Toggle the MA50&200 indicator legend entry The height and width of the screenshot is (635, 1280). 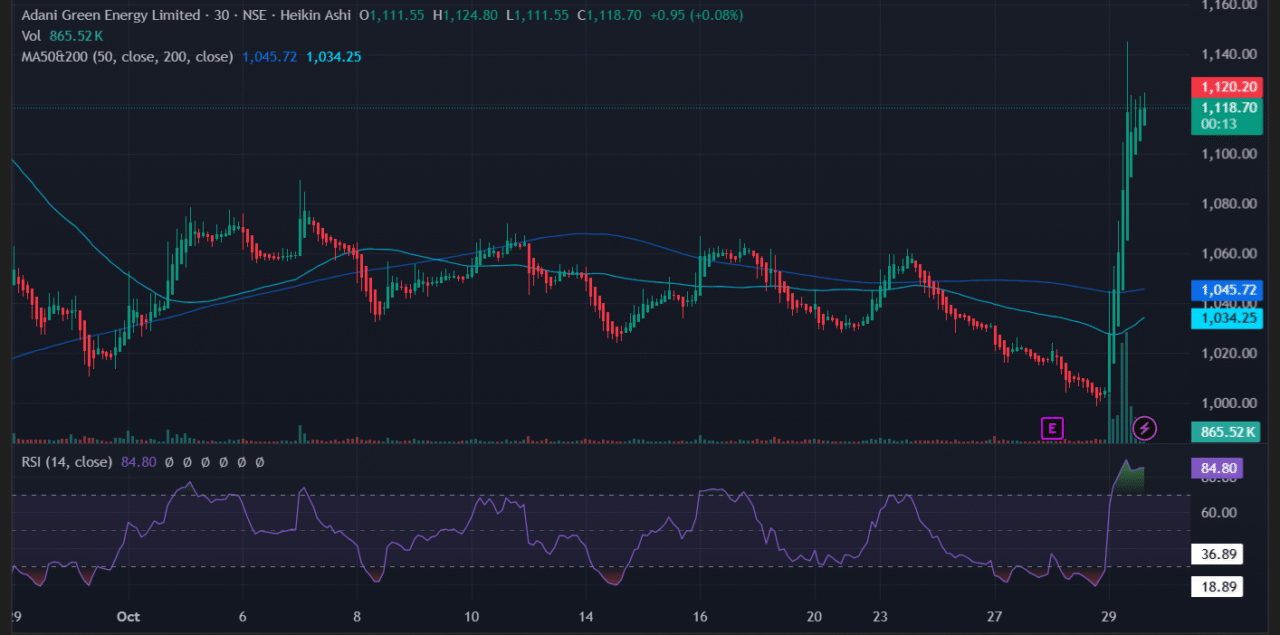pos(120,57)
